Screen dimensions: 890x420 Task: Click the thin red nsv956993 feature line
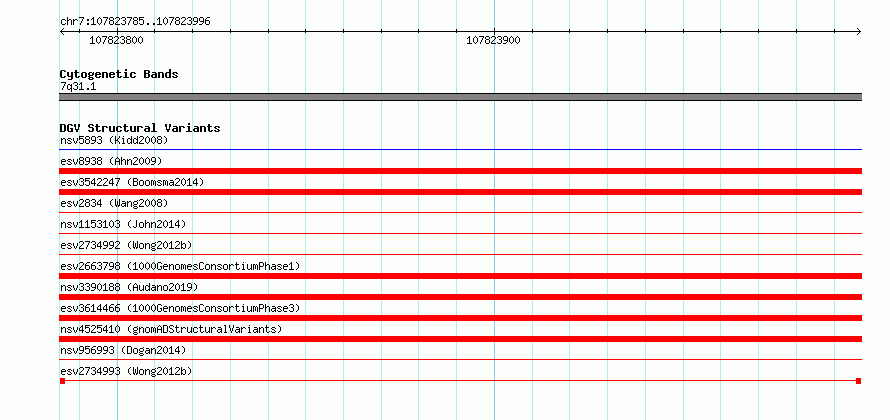click(461, 360)
